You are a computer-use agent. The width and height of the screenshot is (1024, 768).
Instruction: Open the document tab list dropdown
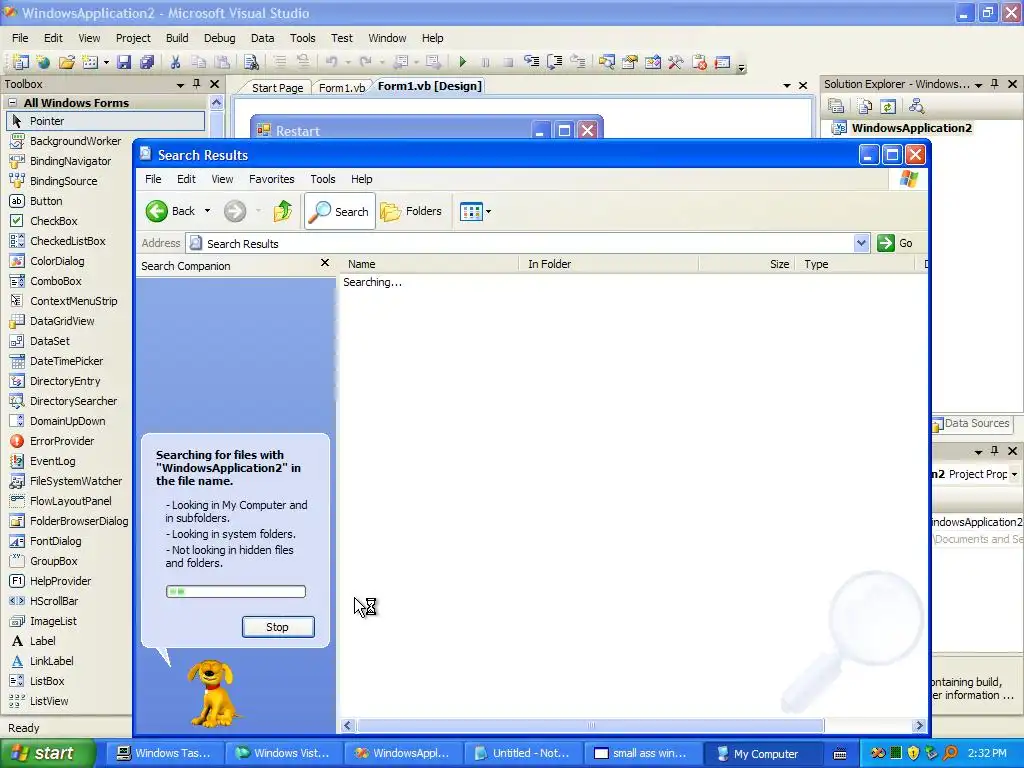pos(787,86)
